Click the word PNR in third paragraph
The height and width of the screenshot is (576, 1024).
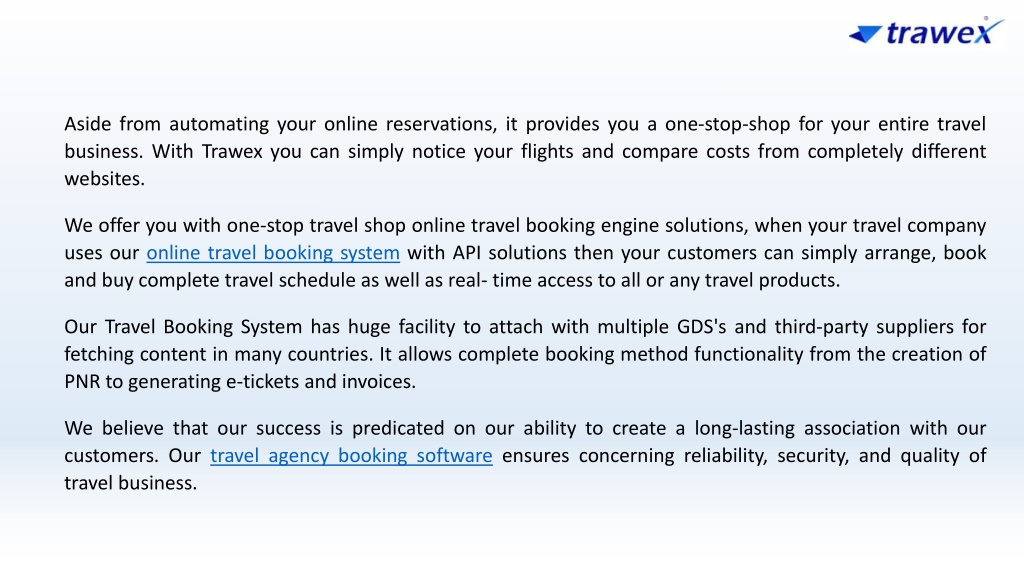[82, 381]
